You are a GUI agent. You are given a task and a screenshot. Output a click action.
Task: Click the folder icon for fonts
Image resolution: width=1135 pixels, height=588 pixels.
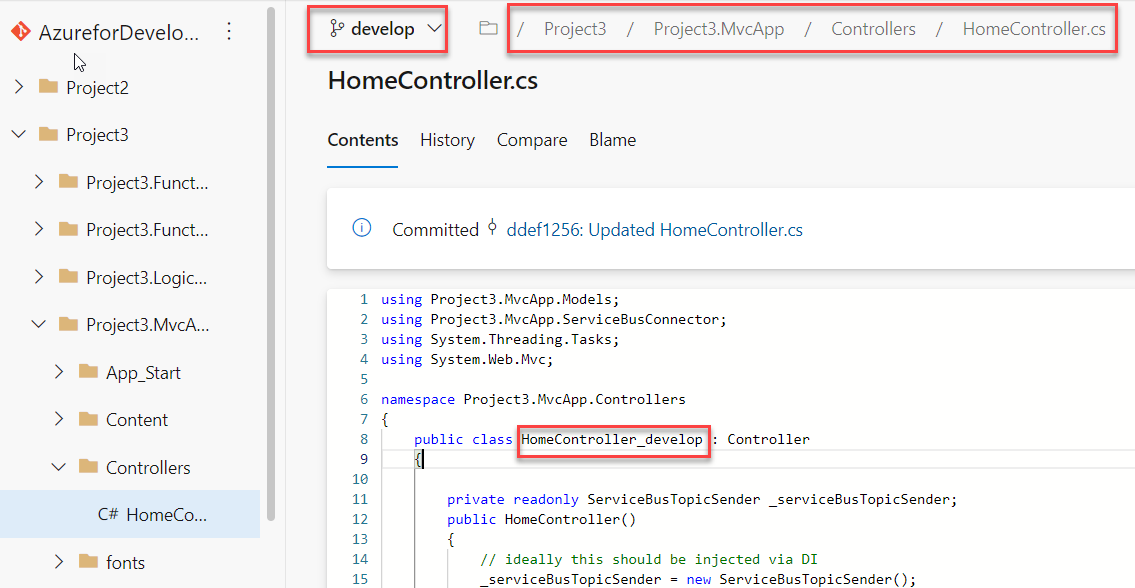click(x=86, y=562)
